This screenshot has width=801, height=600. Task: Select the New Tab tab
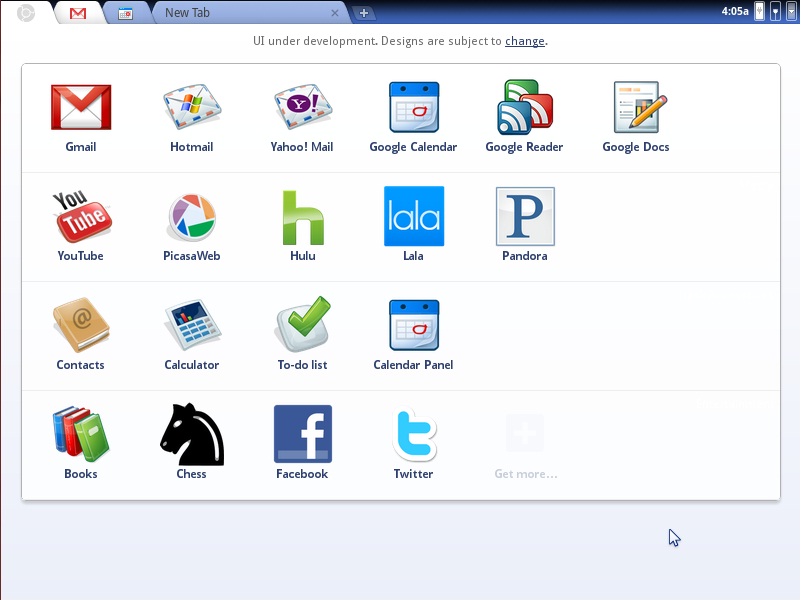coord(250,13)
